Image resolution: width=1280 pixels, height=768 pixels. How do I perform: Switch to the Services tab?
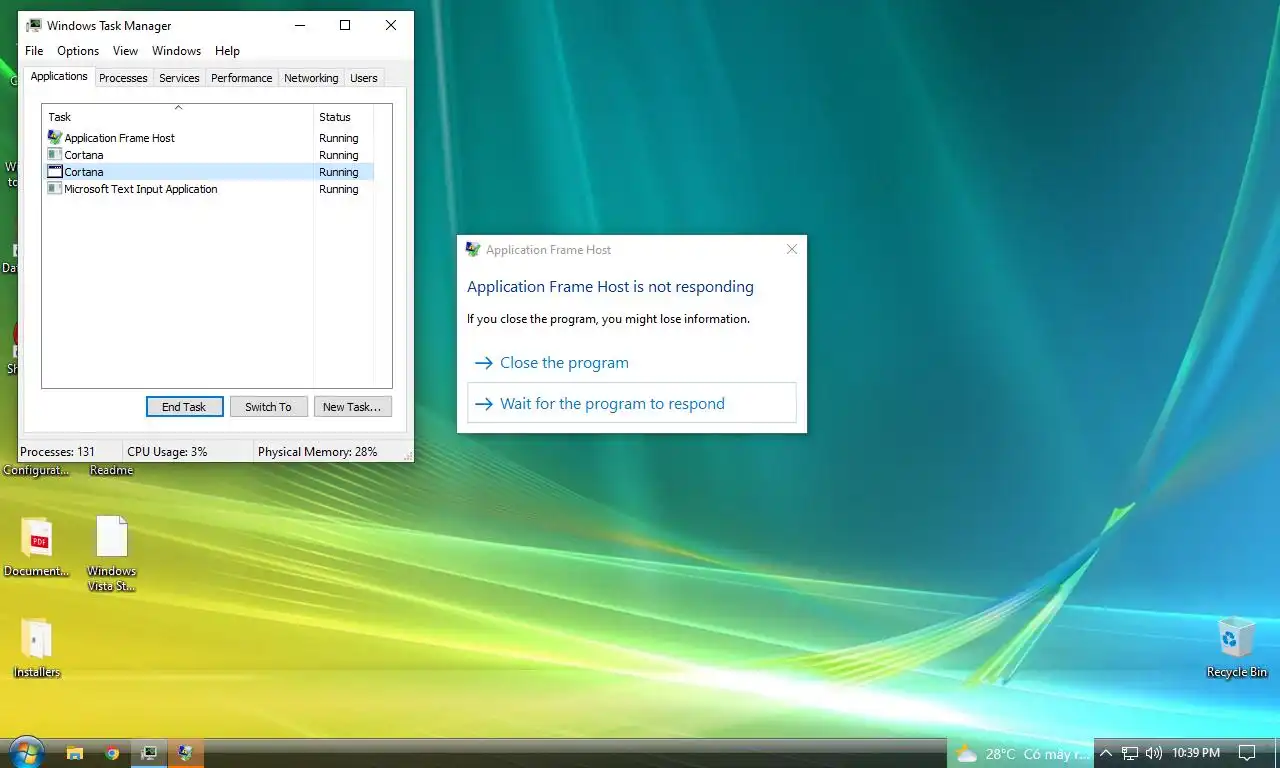click(x=179, y=78)
